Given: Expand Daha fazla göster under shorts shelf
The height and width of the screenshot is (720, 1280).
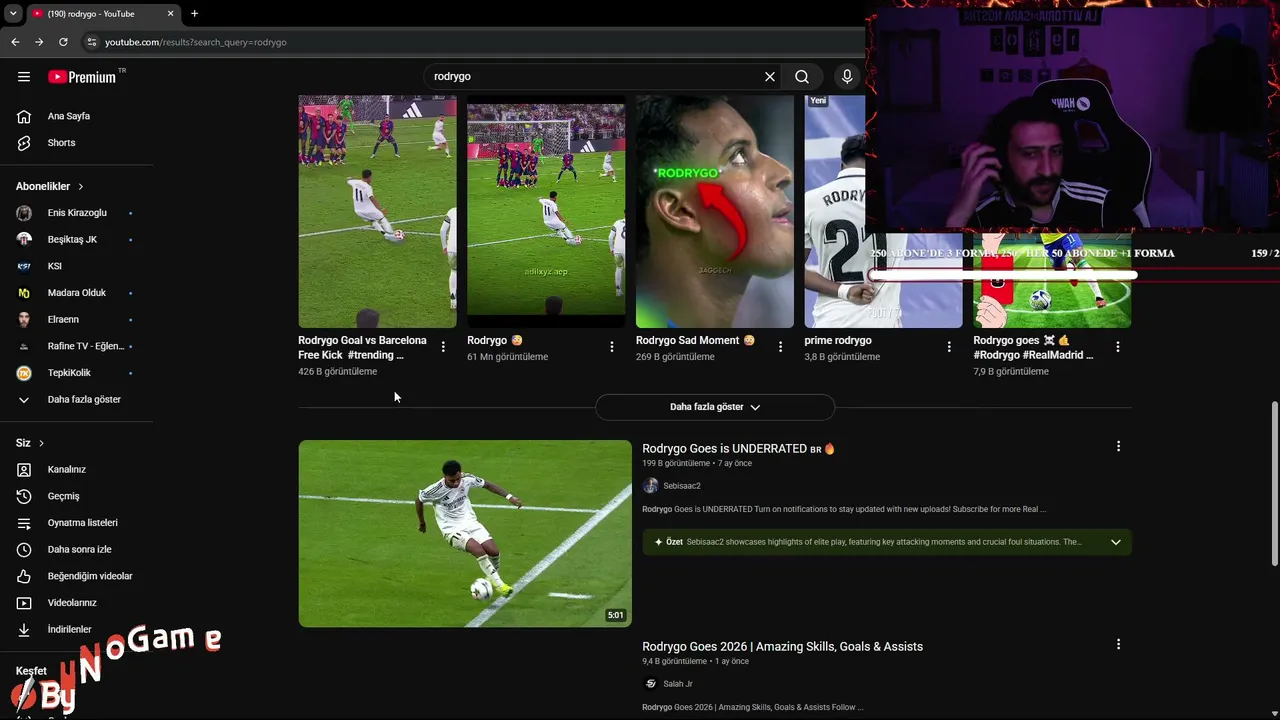Looking at the screenshot, I should click(x=715, y=407).
